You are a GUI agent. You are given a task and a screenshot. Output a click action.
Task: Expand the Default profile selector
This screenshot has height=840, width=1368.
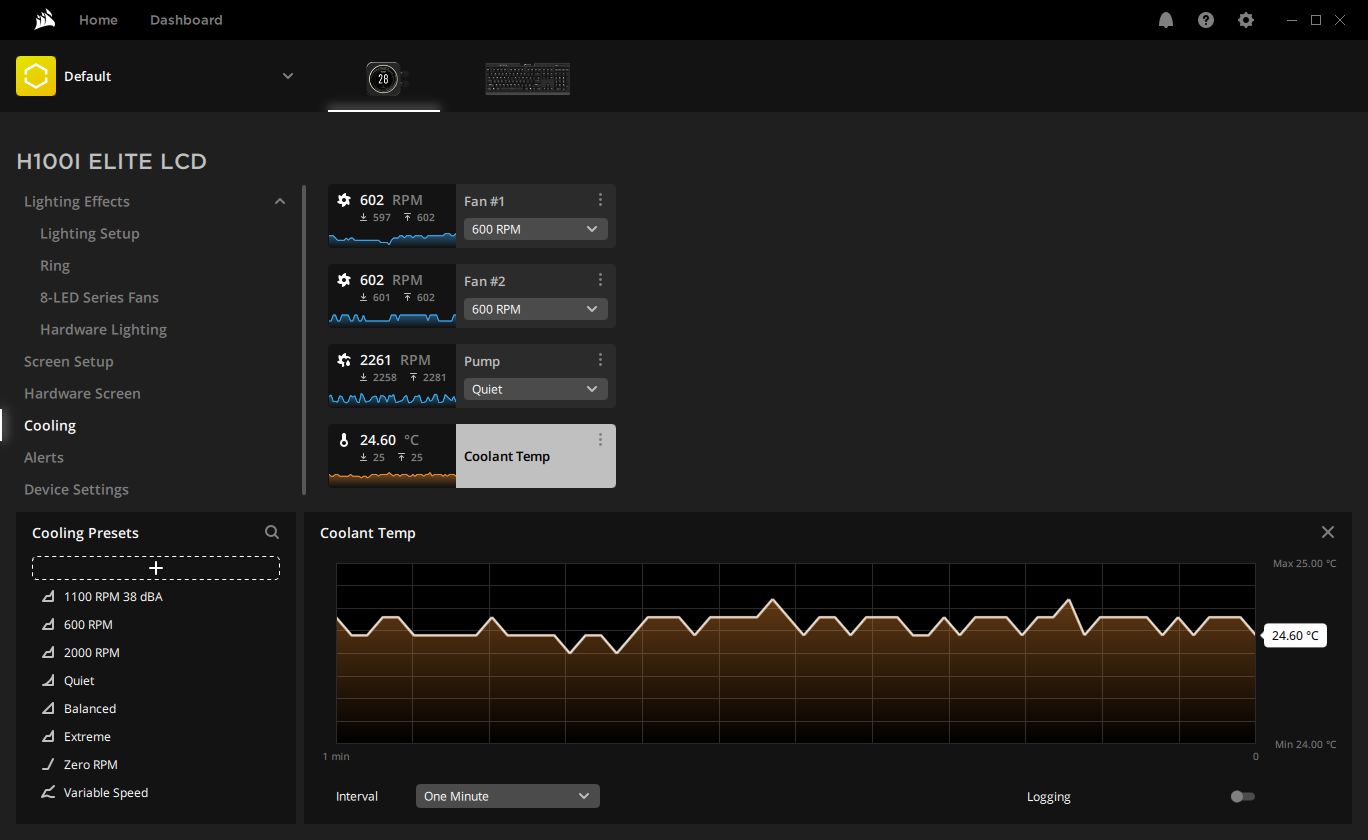[x=288, y=76]
